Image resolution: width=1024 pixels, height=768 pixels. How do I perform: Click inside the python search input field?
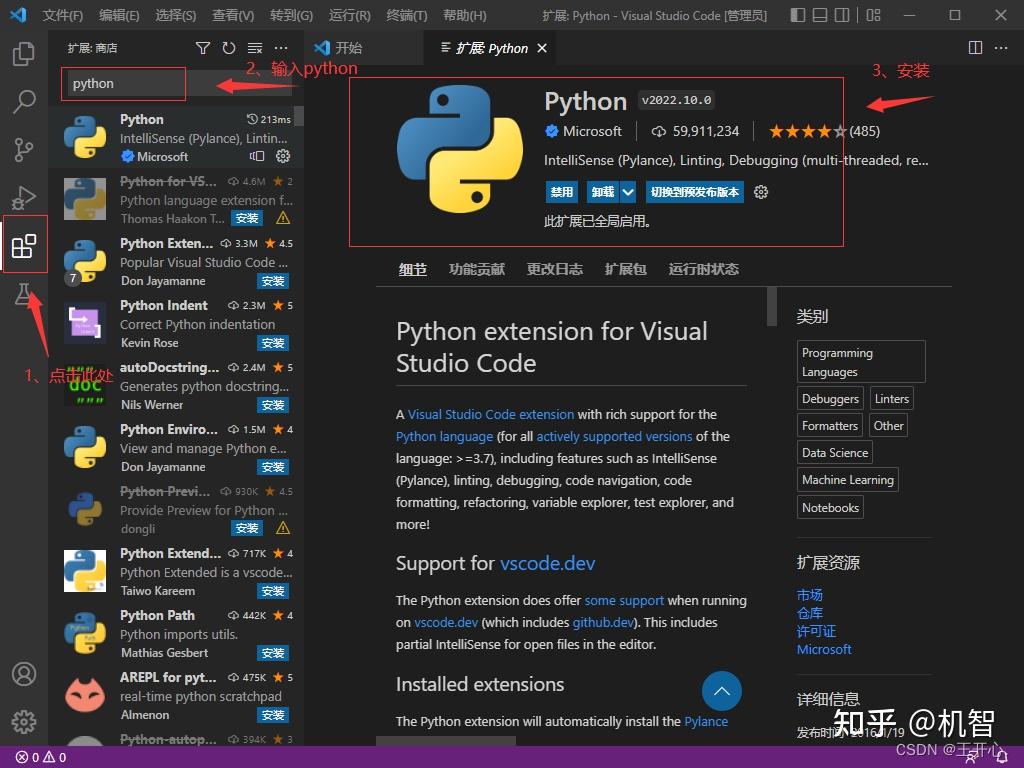(123, 84)
